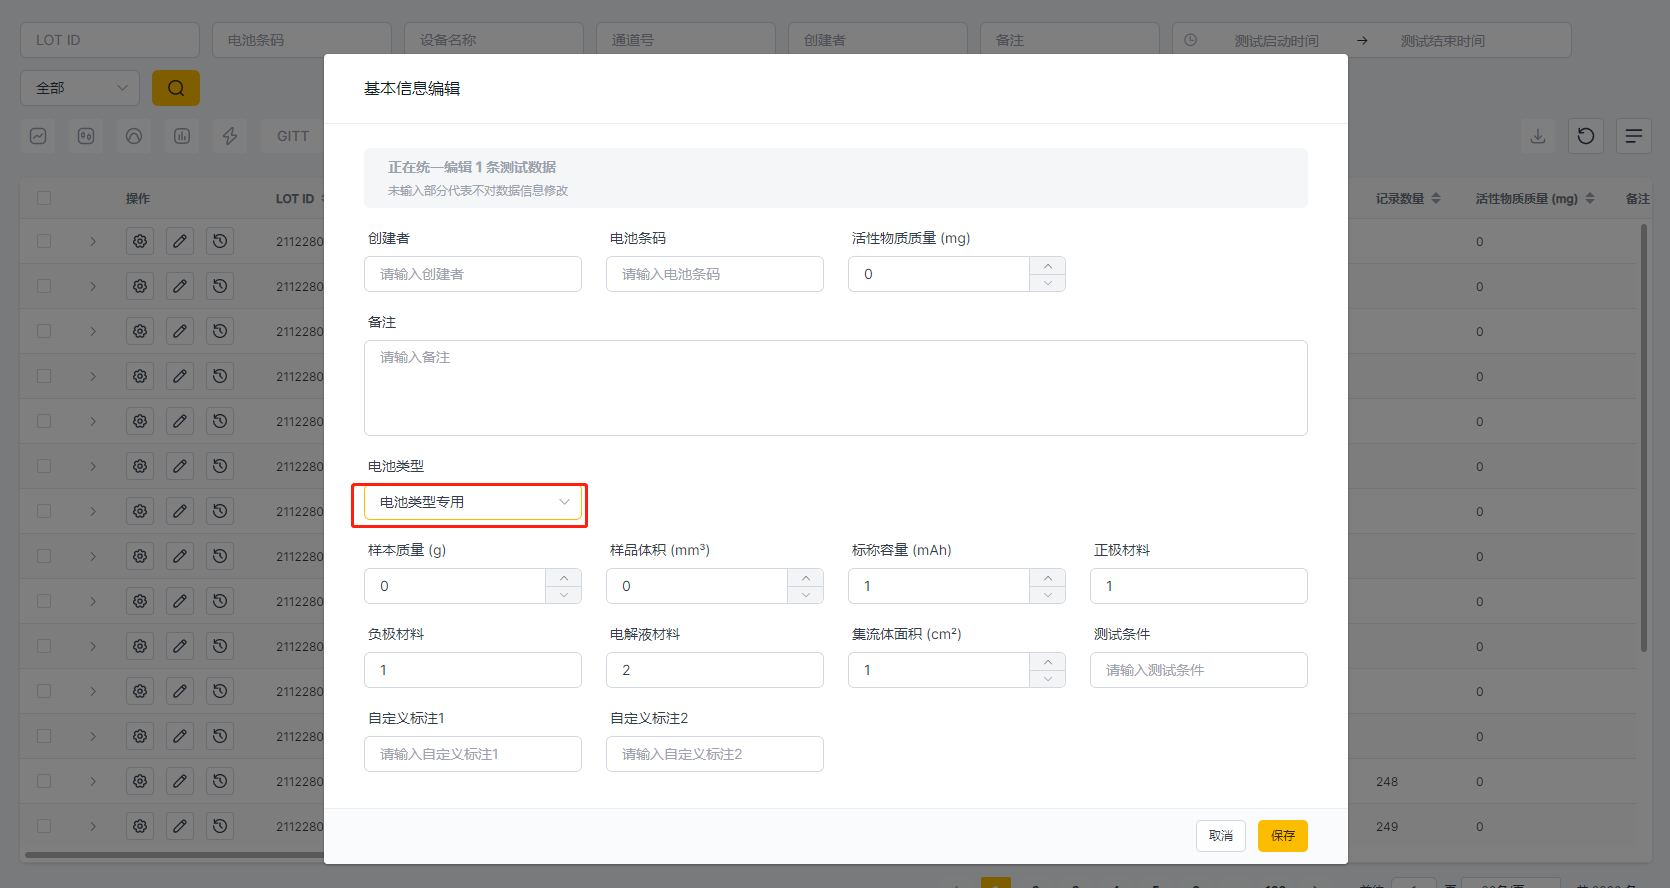Increase 标称容量 (mAh) stepper value
This screenshot has height=888, width=1670.
pos(1047,578)
